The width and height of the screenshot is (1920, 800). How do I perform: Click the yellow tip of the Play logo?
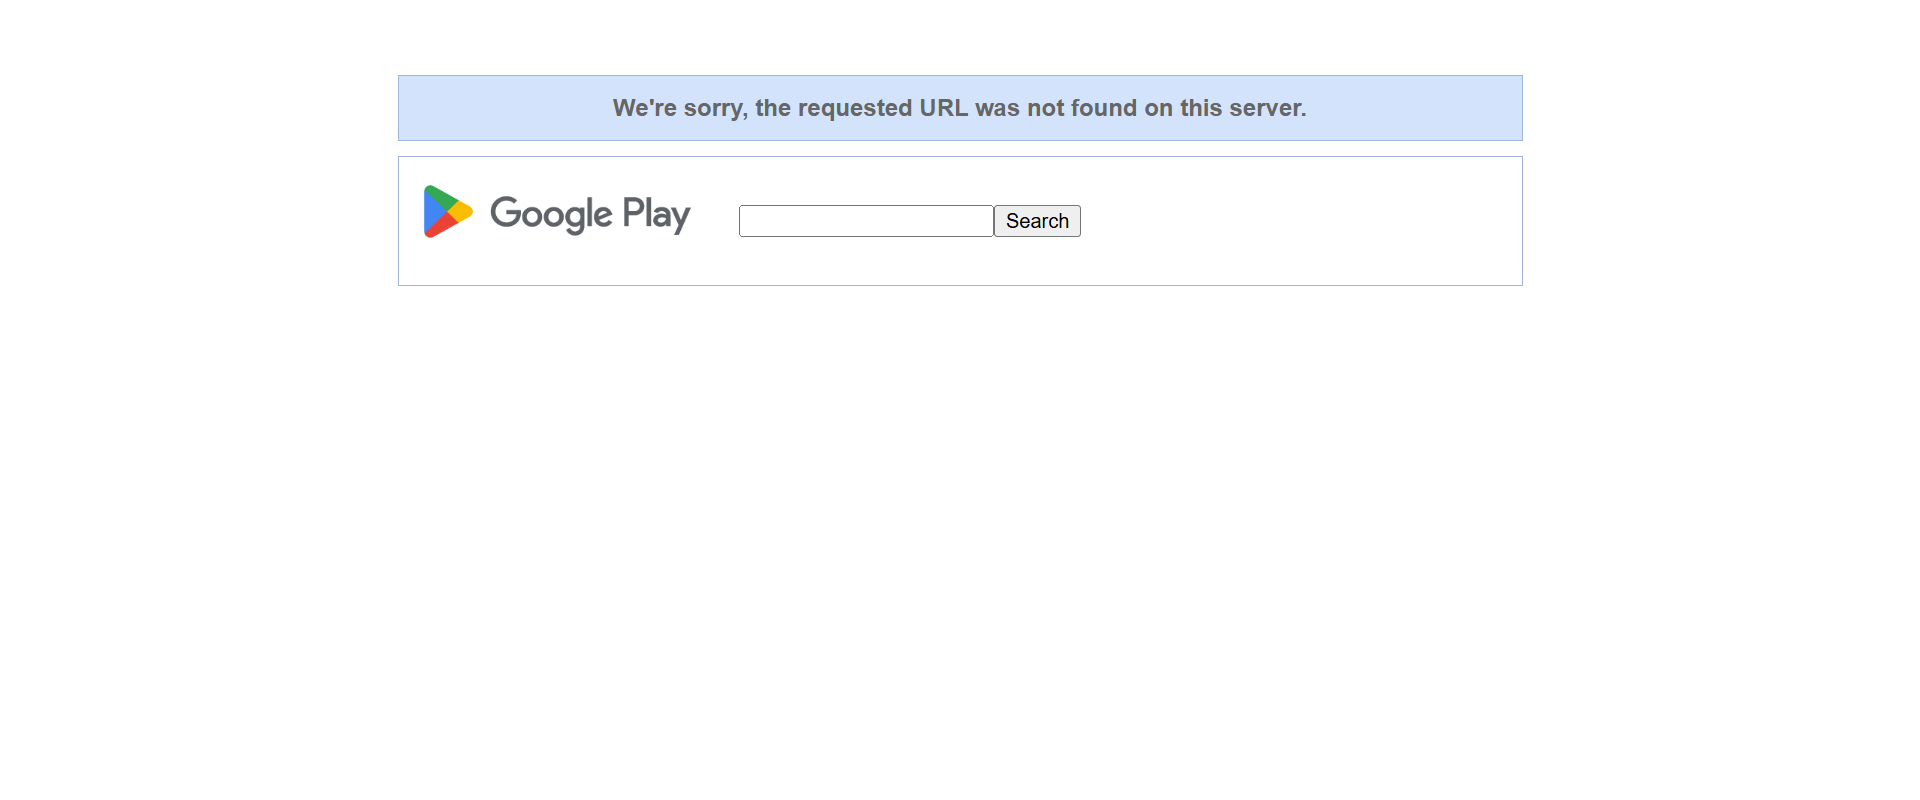464,212
